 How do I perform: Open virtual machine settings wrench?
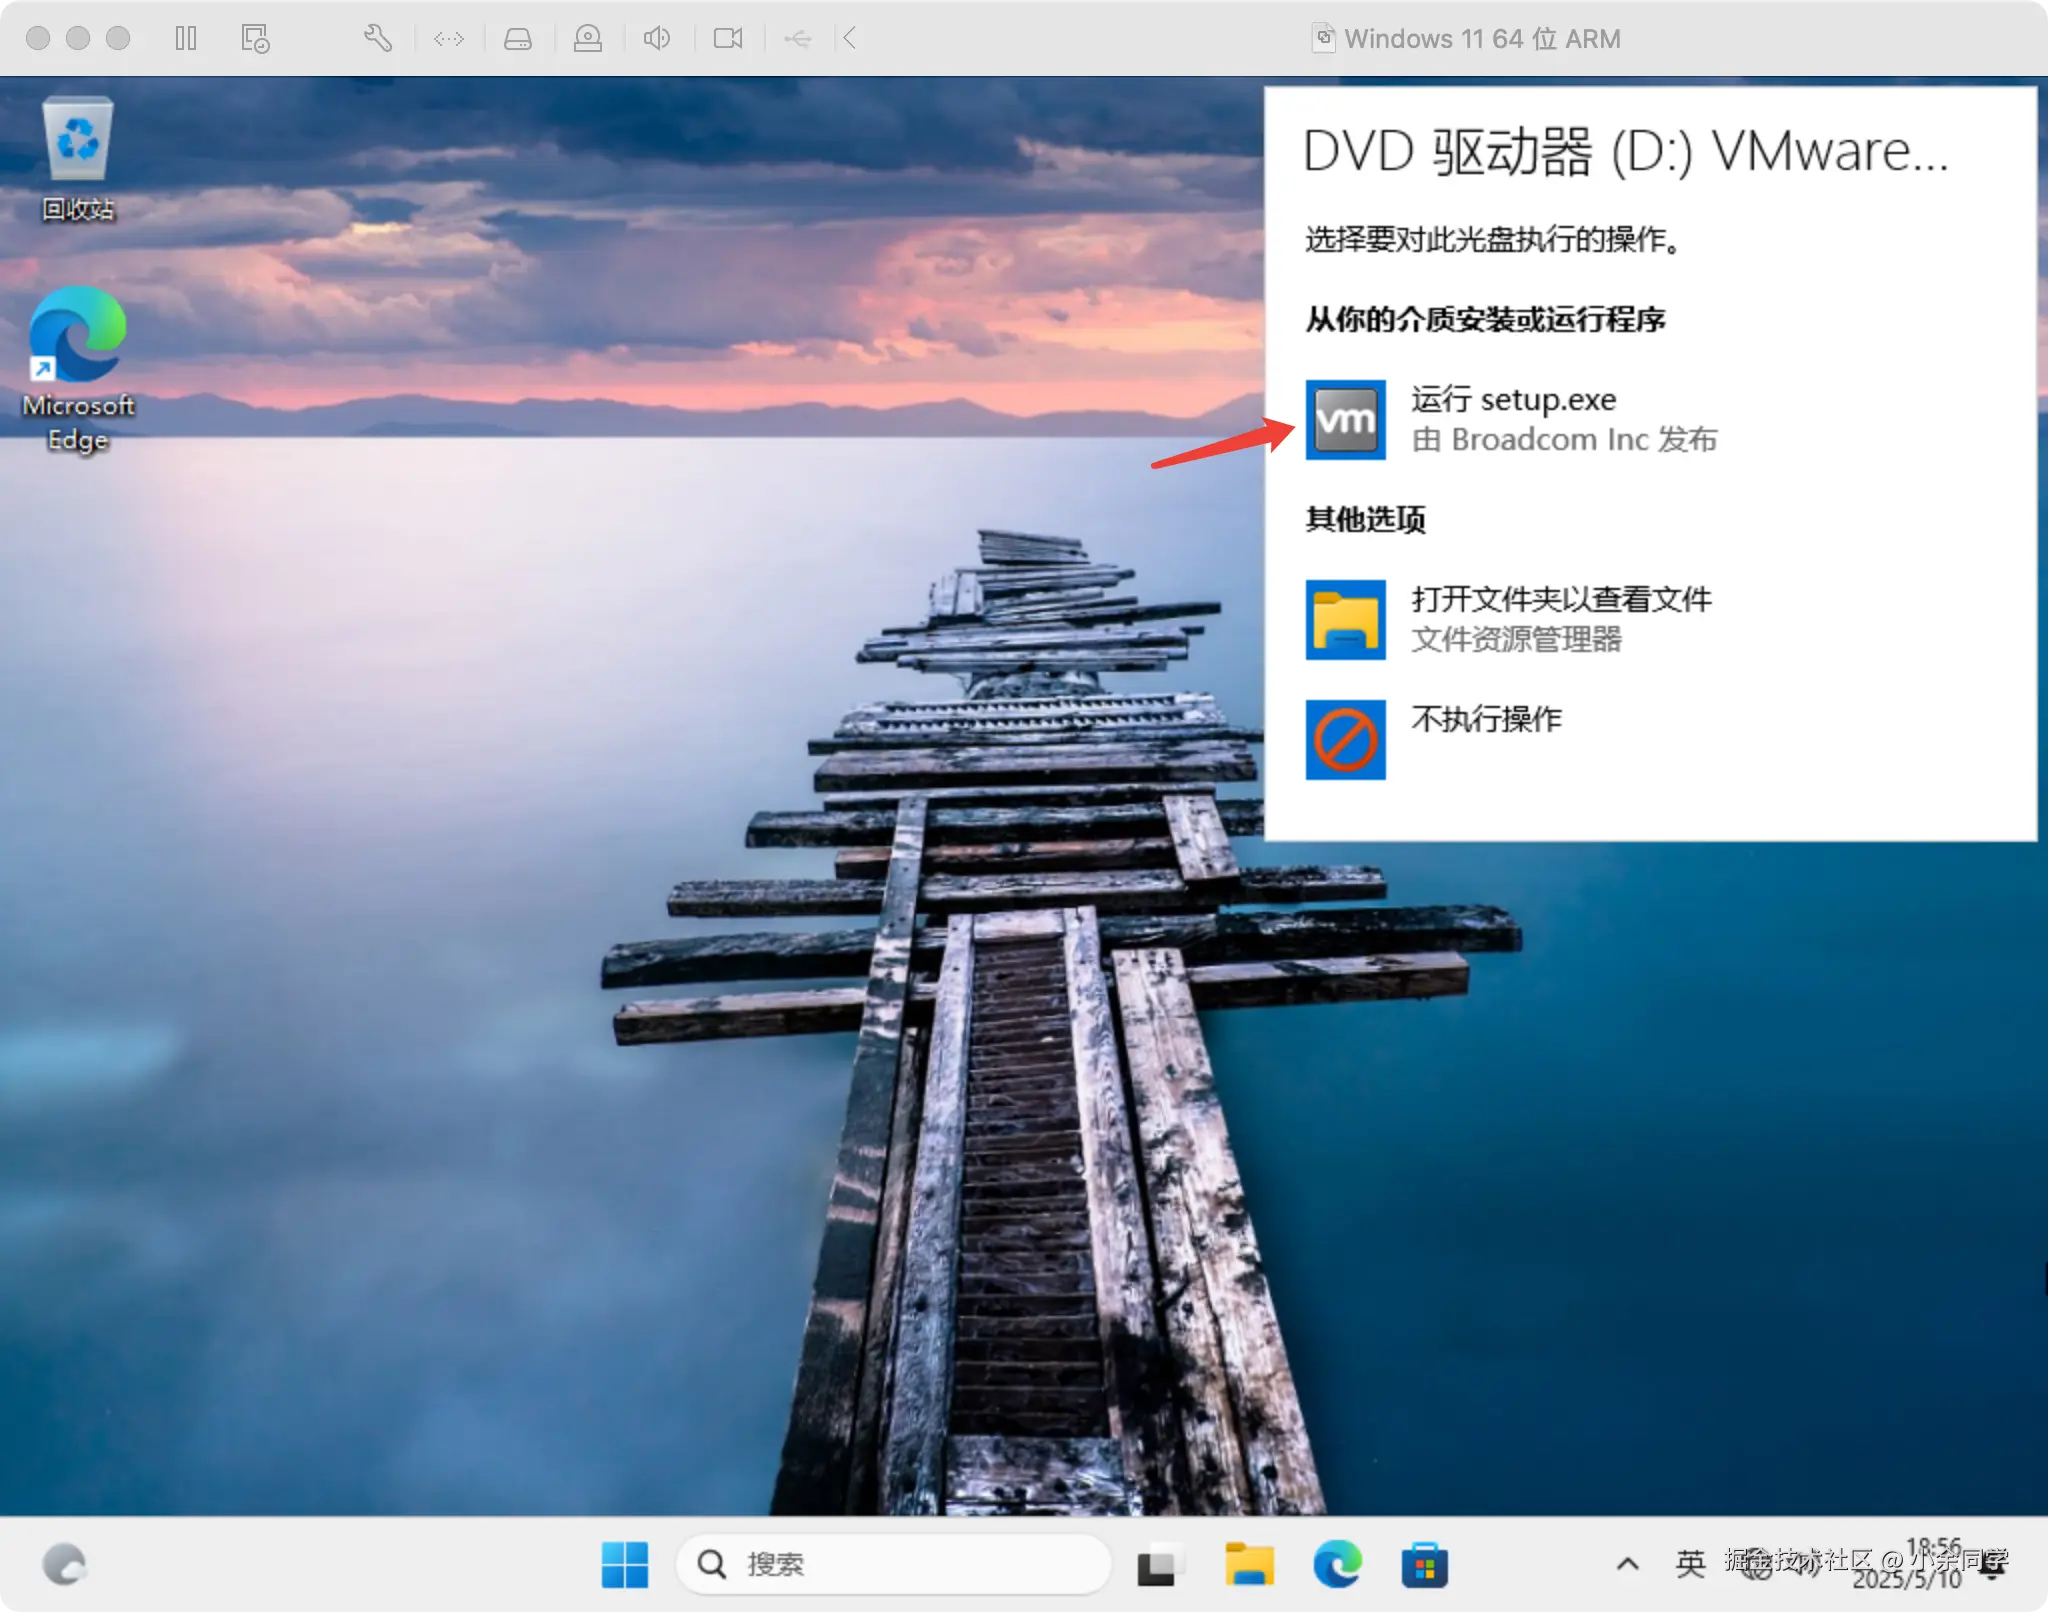[377, 38]
